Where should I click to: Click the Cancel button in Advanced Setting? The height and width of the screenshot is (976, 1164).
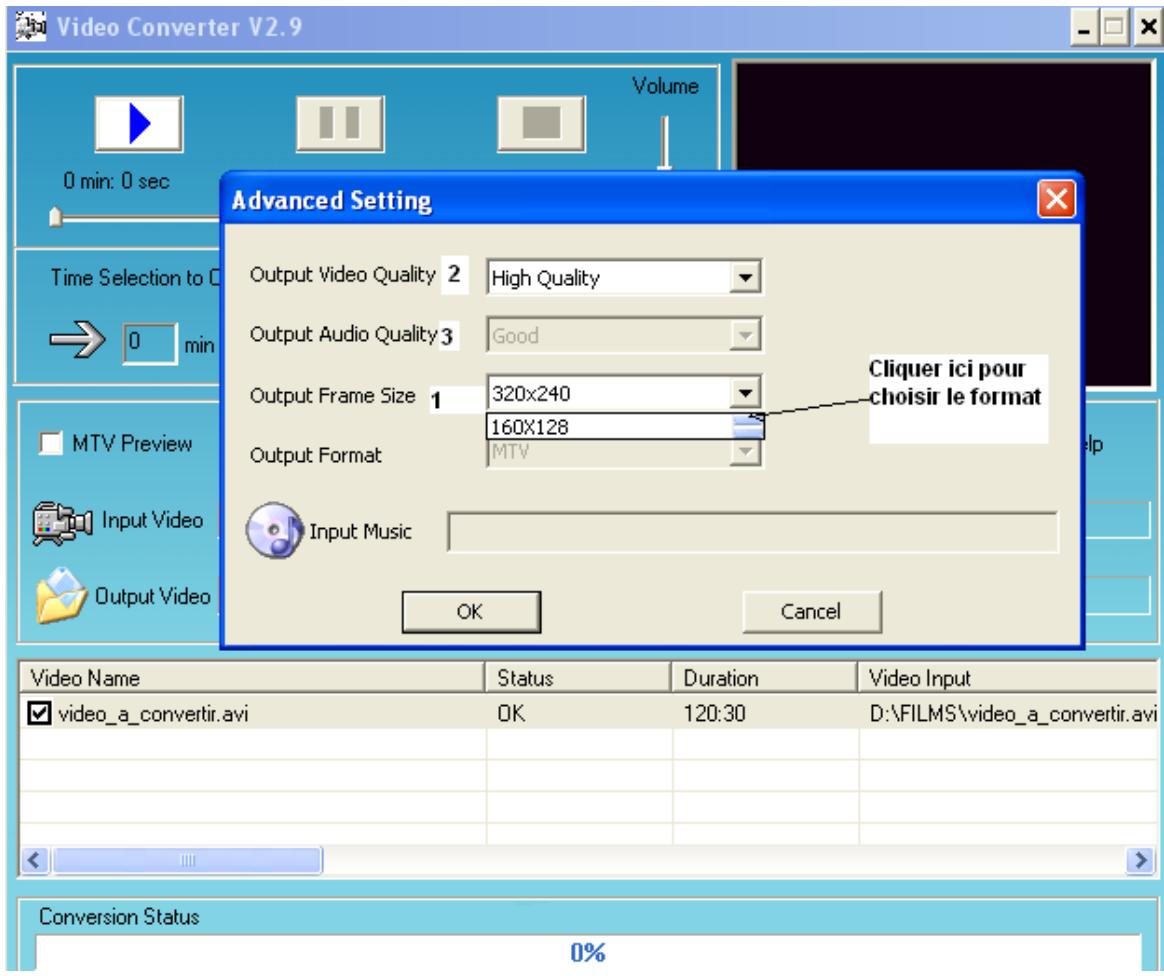[x=811, y=612]
